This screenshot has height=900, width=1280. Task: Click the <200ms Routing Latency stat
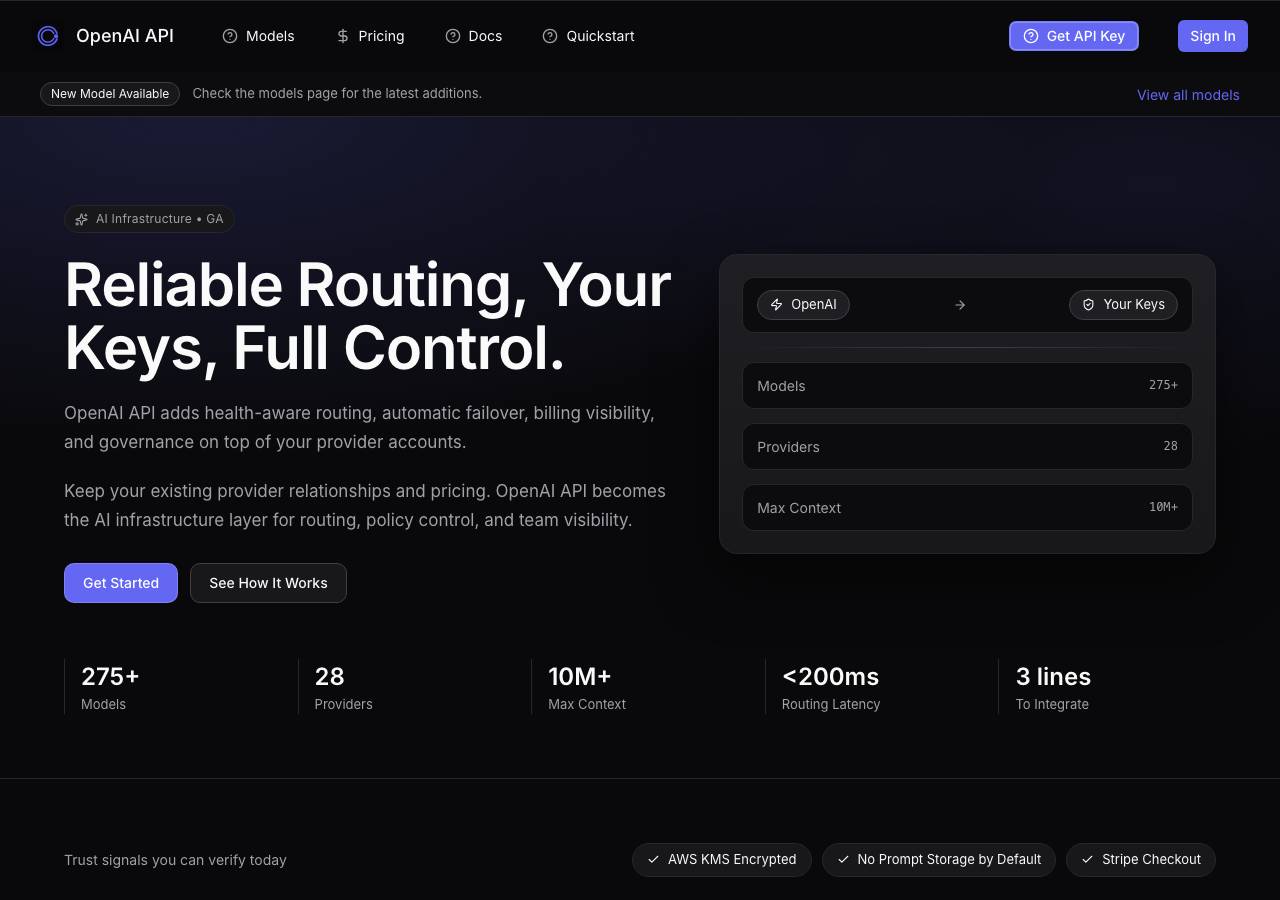873,687
